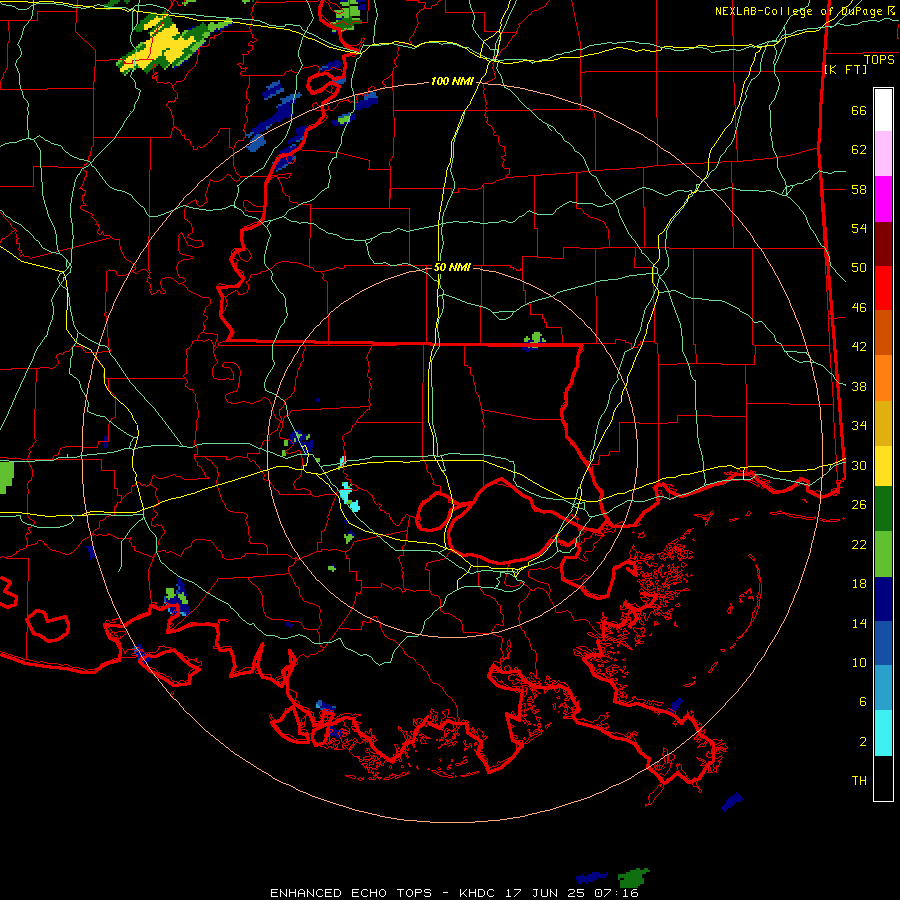900x900 pixels.
Task: Select the dark red legend swatch
Action: tap(883, 245)
